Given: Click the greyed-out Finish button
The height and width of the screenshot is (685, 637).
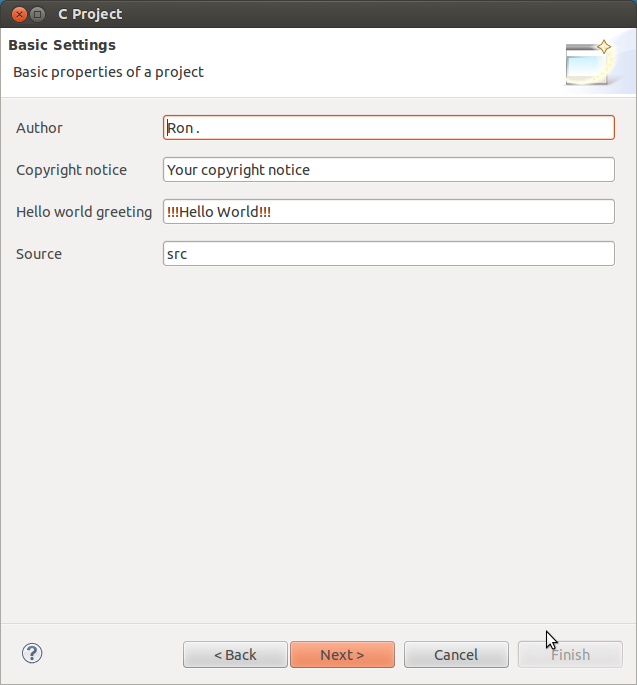Looking at the screenshot, I should click(x=570, y=655).
